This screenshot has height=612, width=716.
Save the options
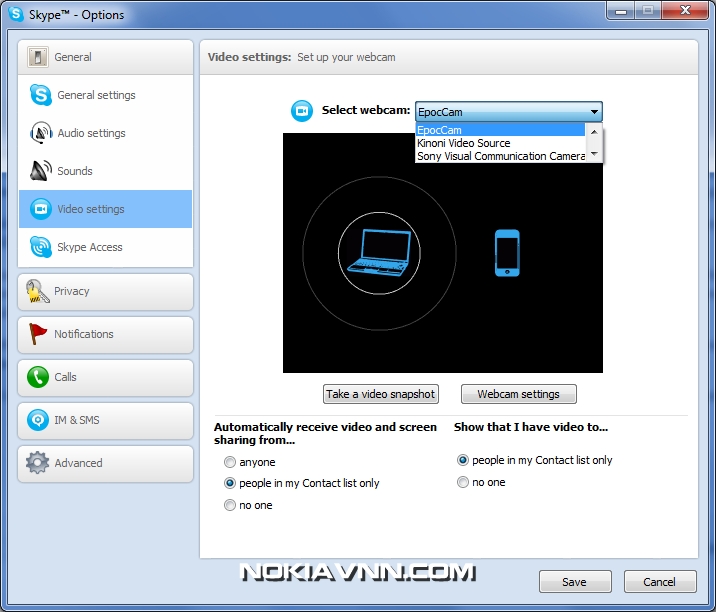575,582
